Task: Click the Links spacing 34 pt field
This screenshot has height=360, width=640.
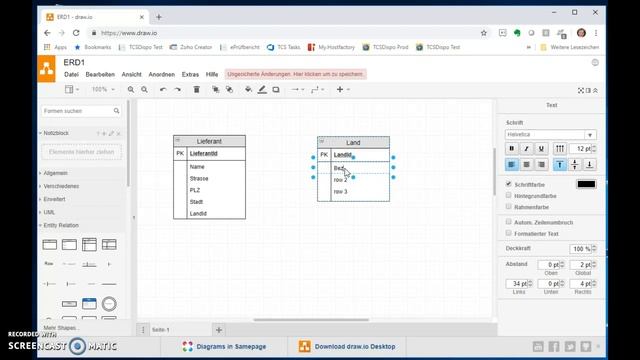Action: click(517, 283)
